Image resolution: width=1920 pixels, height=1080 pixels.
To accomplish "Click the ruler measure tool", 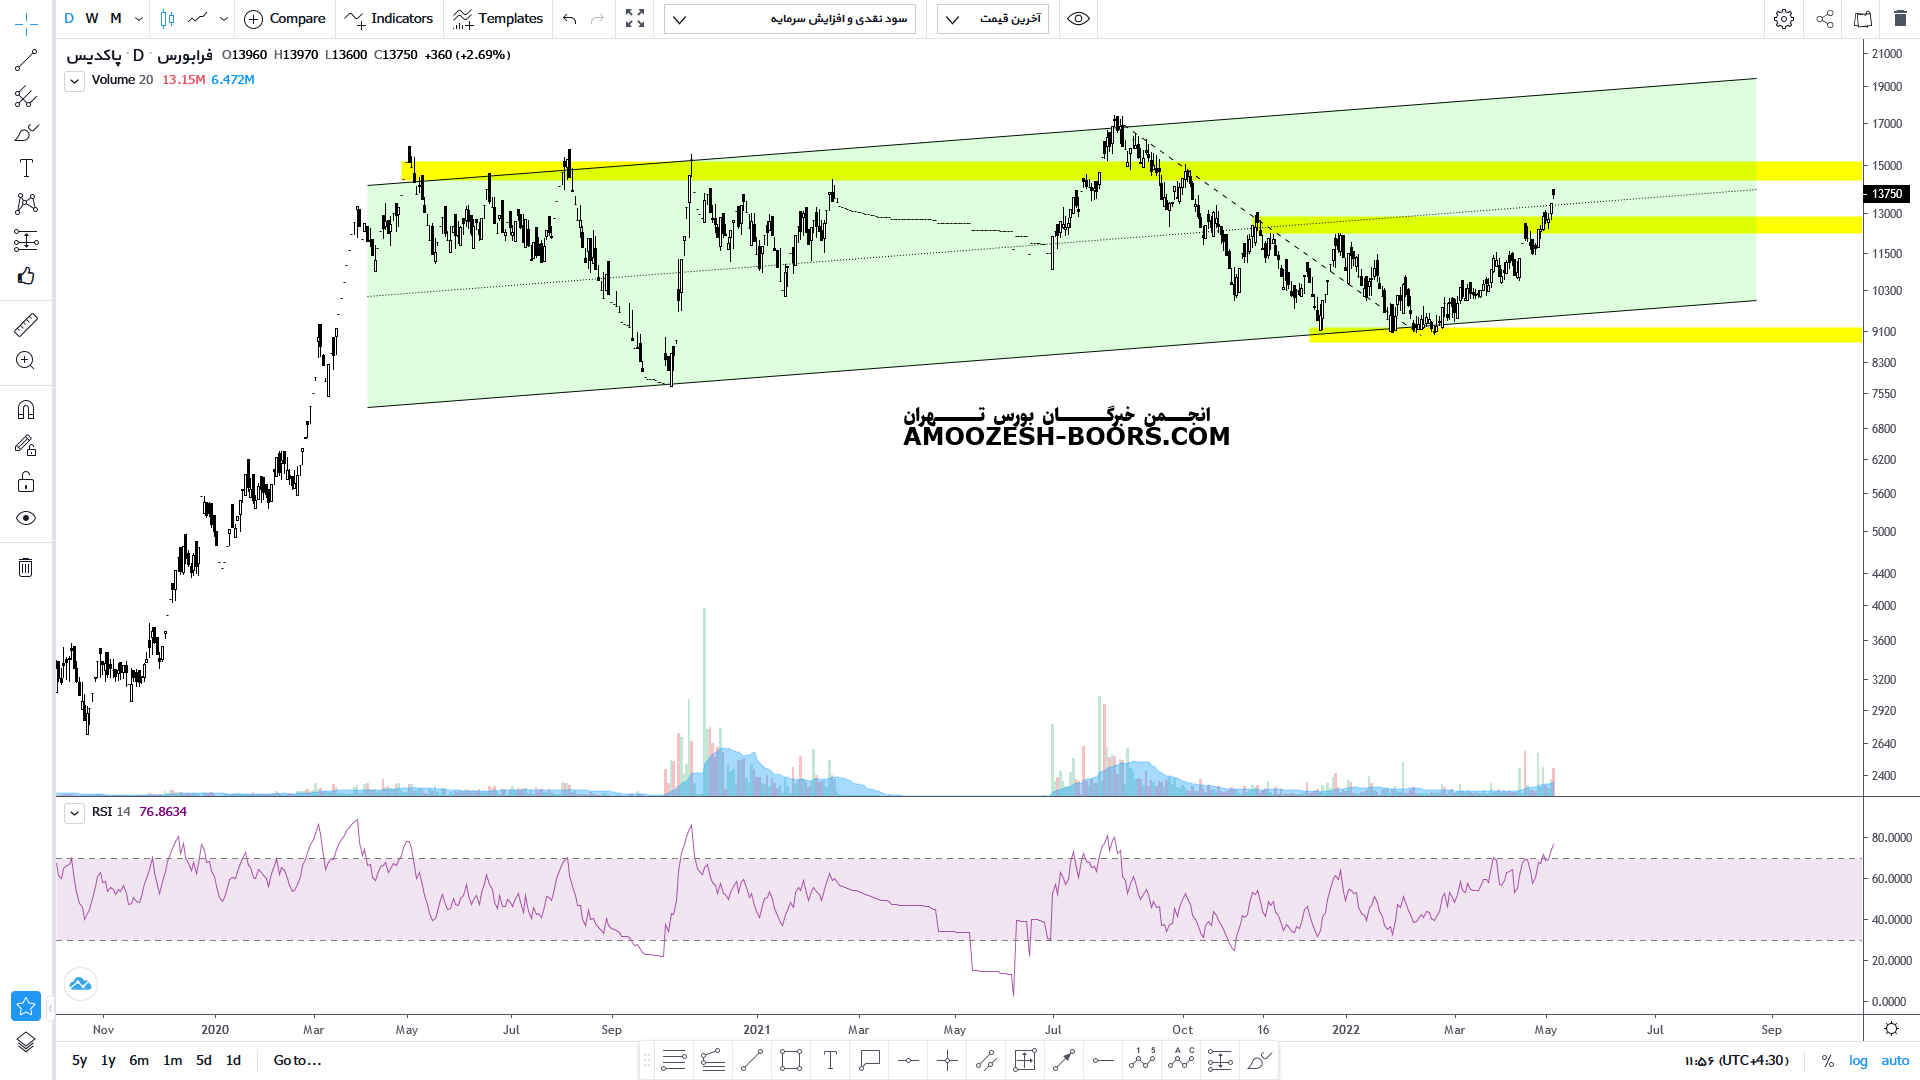I will tap(26, 325).
